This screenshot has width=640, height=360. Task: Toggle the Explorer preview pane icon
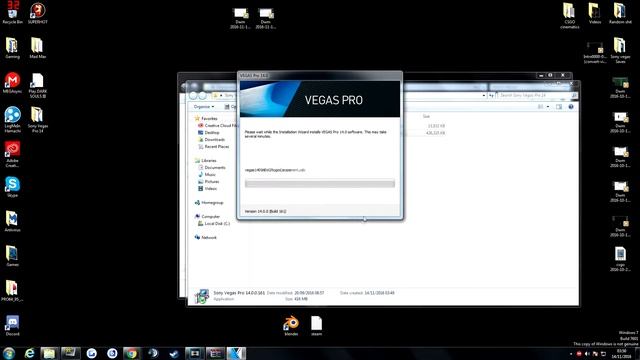(x=559, y=107)
